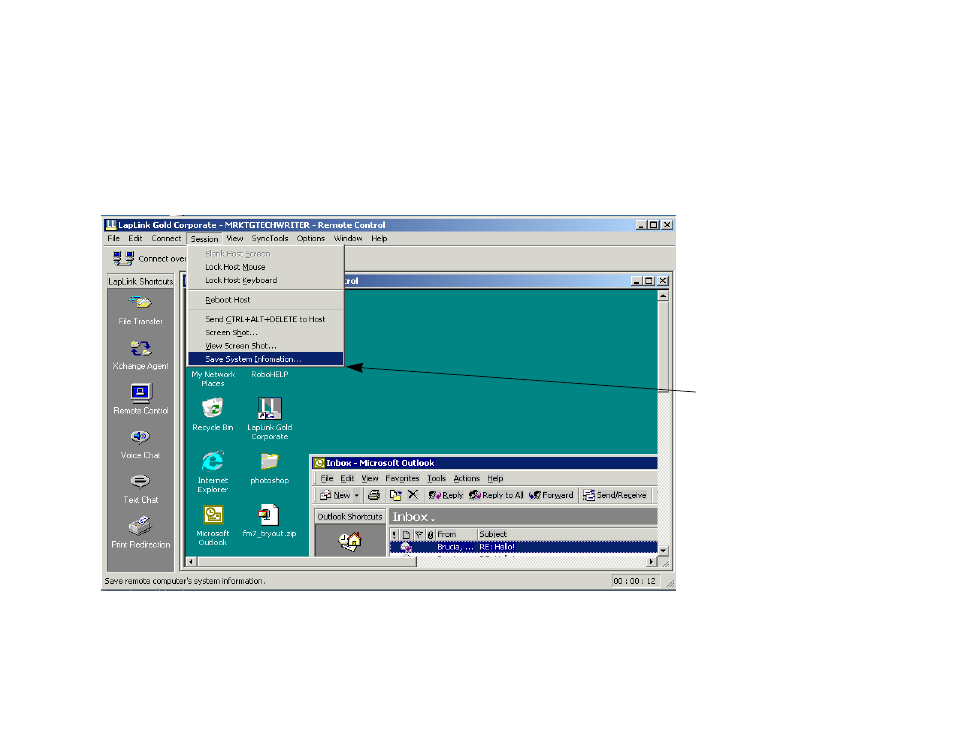Click the Print icon in Outlook toolbar
954x742 pixels.
[374, 495]
